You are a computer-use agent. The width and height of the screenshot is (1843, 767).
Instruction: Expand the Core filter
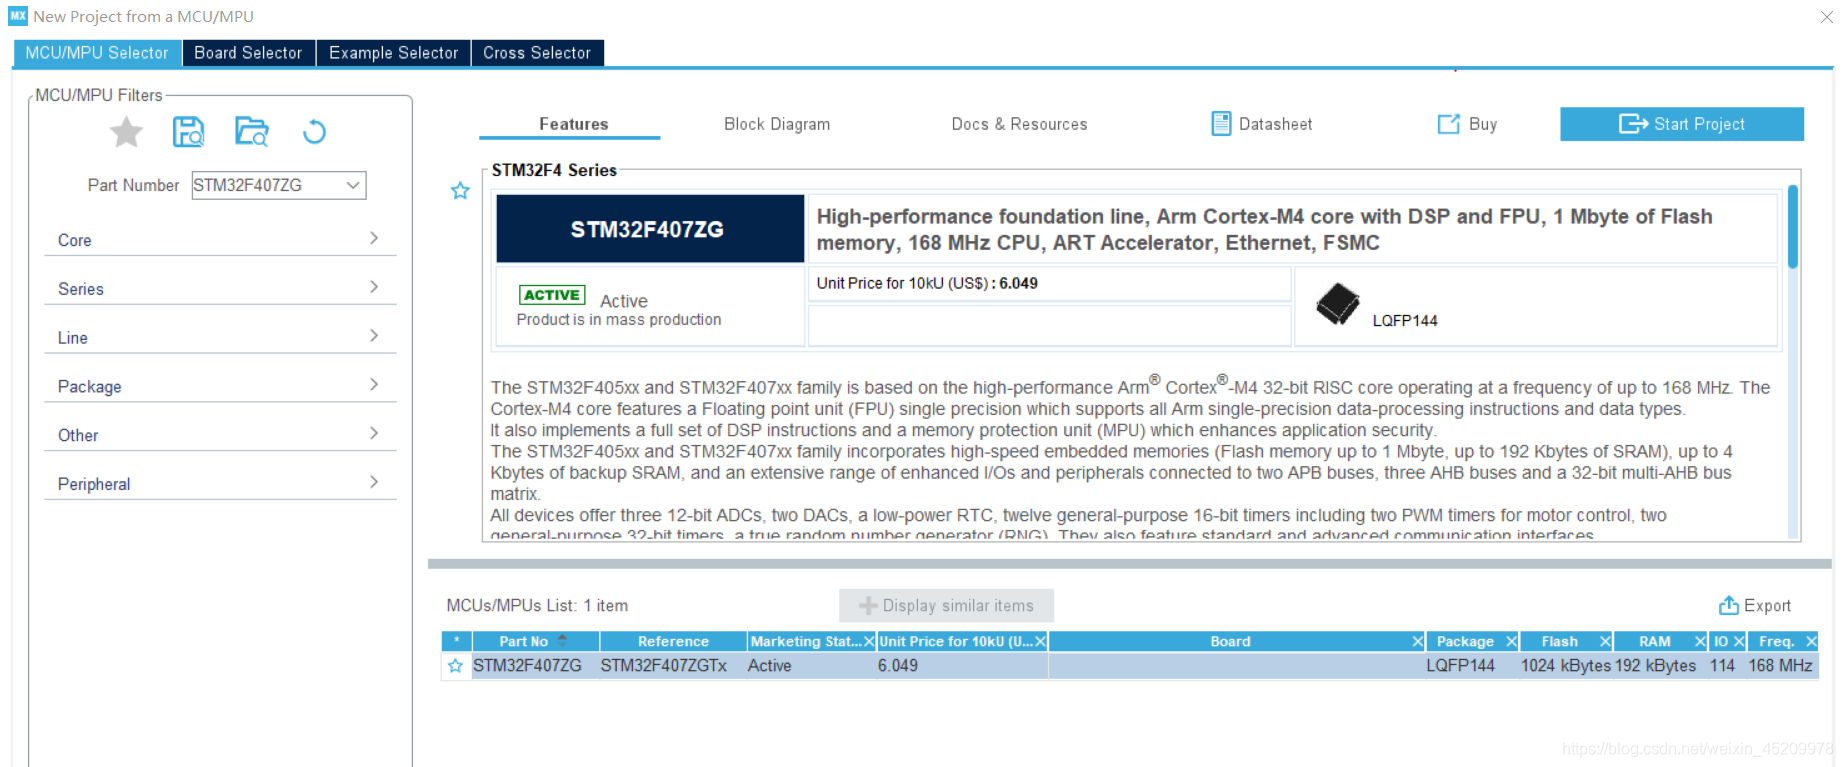tap(220, 240)
